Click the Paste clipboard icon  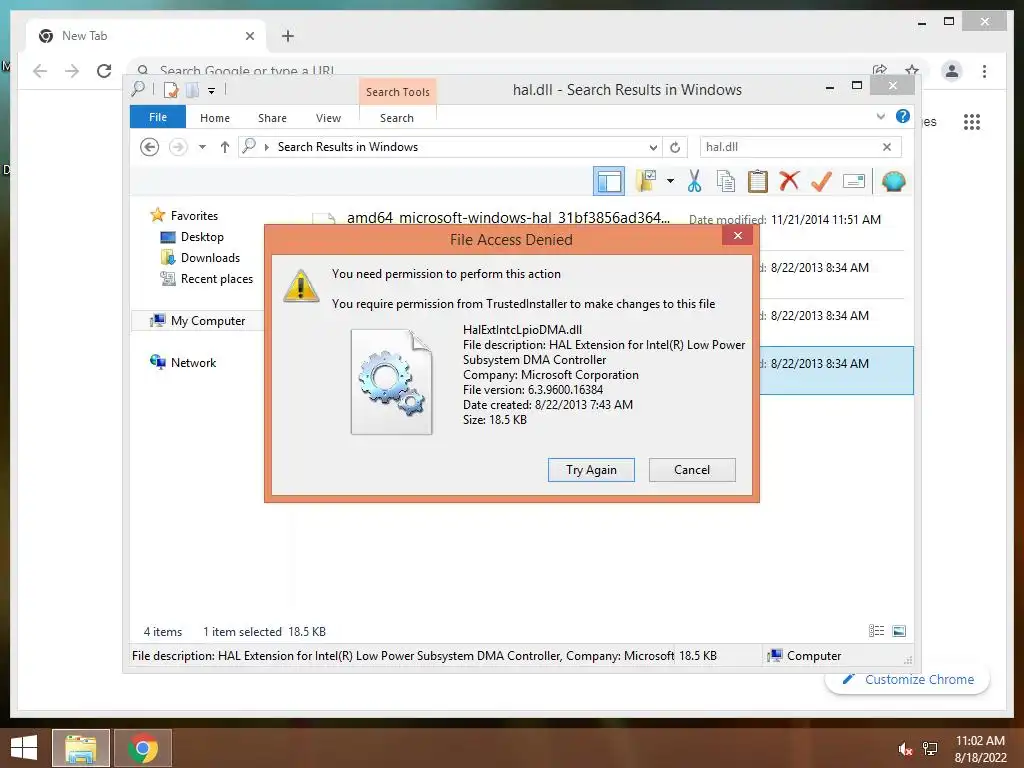pos(758,181)
